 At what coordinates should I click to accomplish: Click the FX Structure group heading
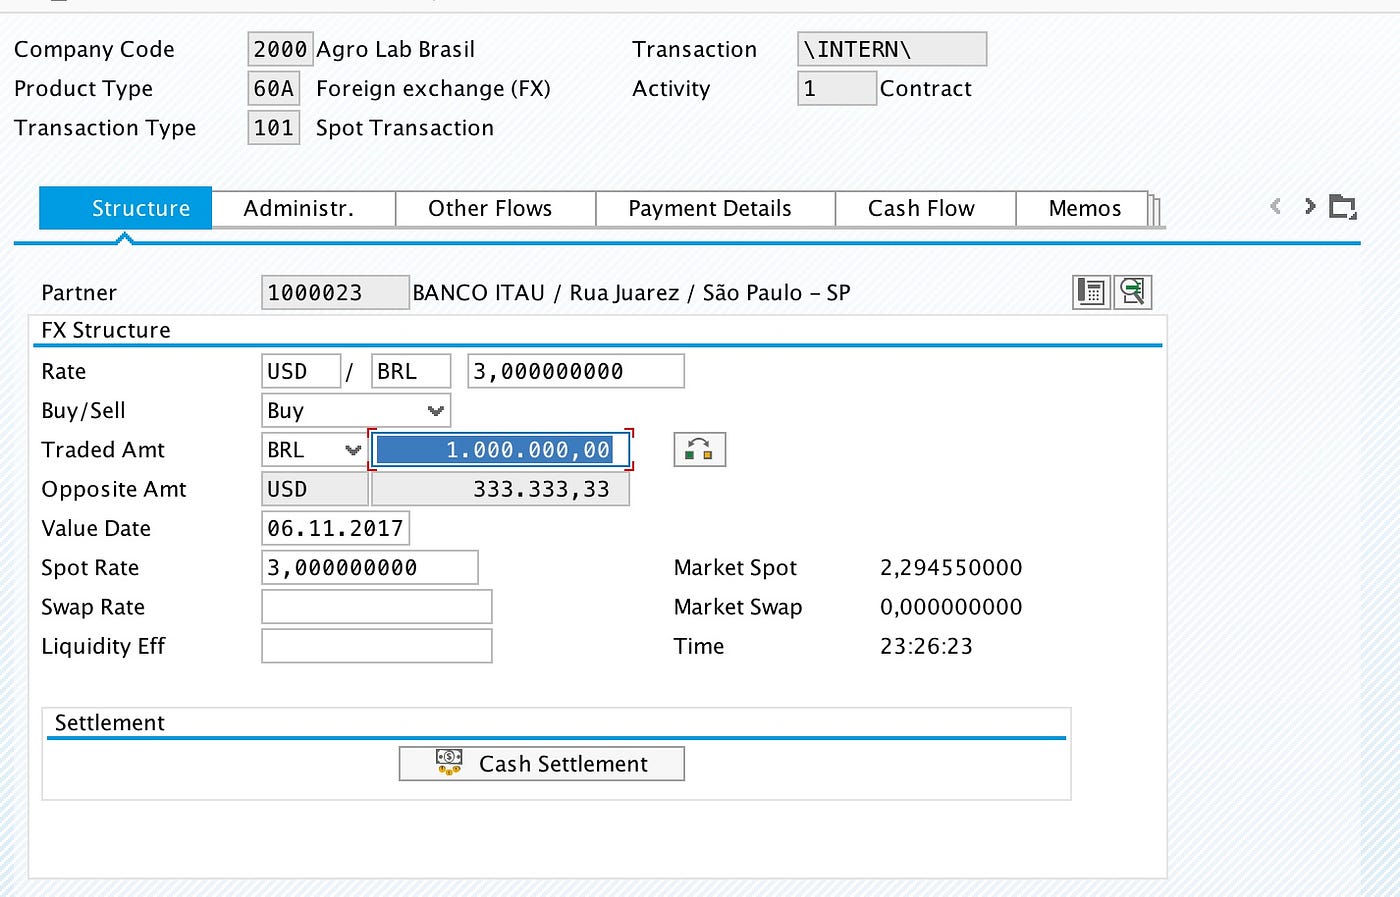(x=106, y=330)
